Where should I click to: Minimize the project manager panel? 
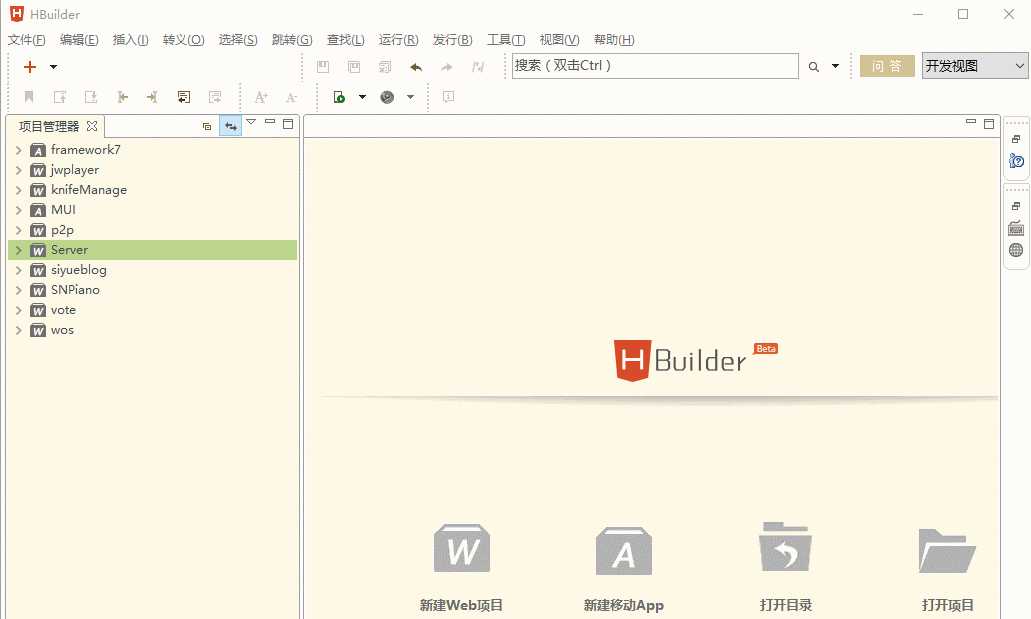270,122
